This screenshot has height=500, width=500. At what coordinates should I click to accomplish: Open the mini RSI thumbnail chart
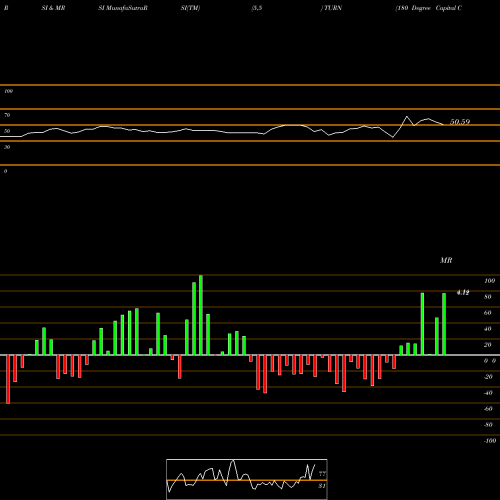tap(247, 479)
